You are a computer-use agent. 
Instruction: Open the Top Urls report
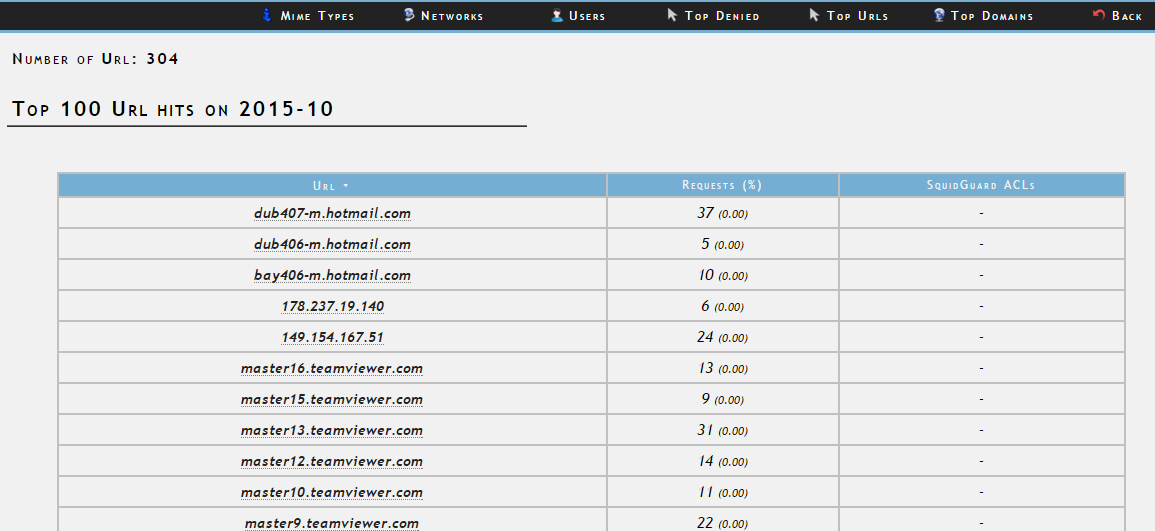coord(857,15)
